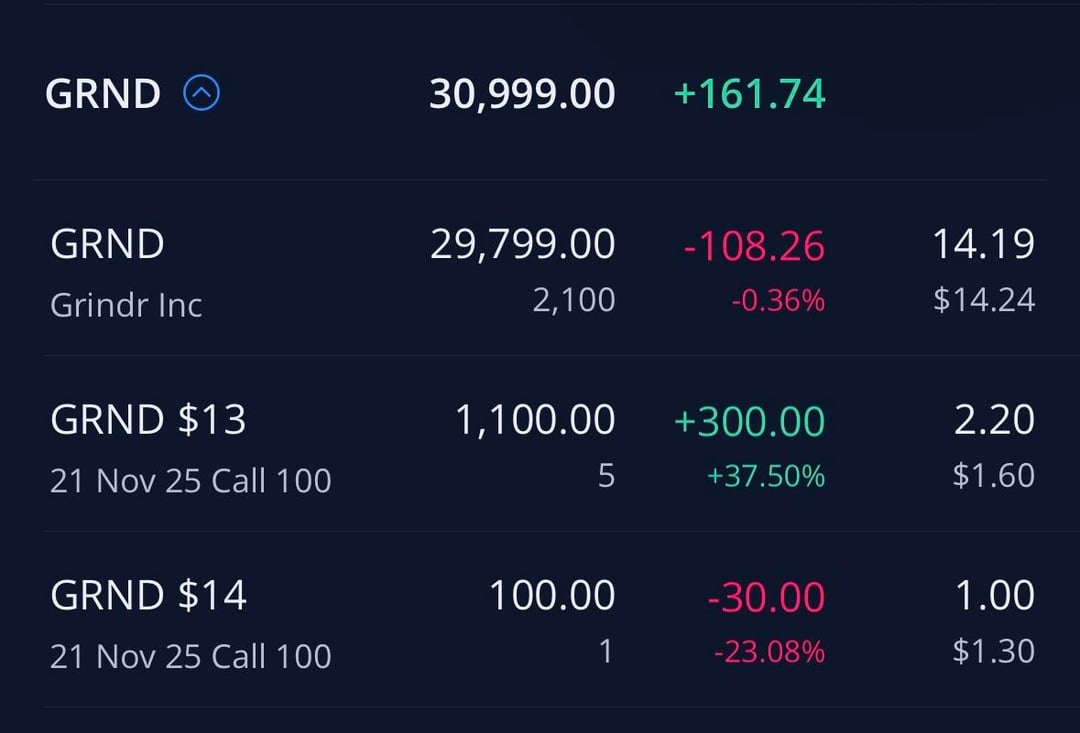Select the -0.36% percent change
This screenshot has width=1080, height=733.
778,301
